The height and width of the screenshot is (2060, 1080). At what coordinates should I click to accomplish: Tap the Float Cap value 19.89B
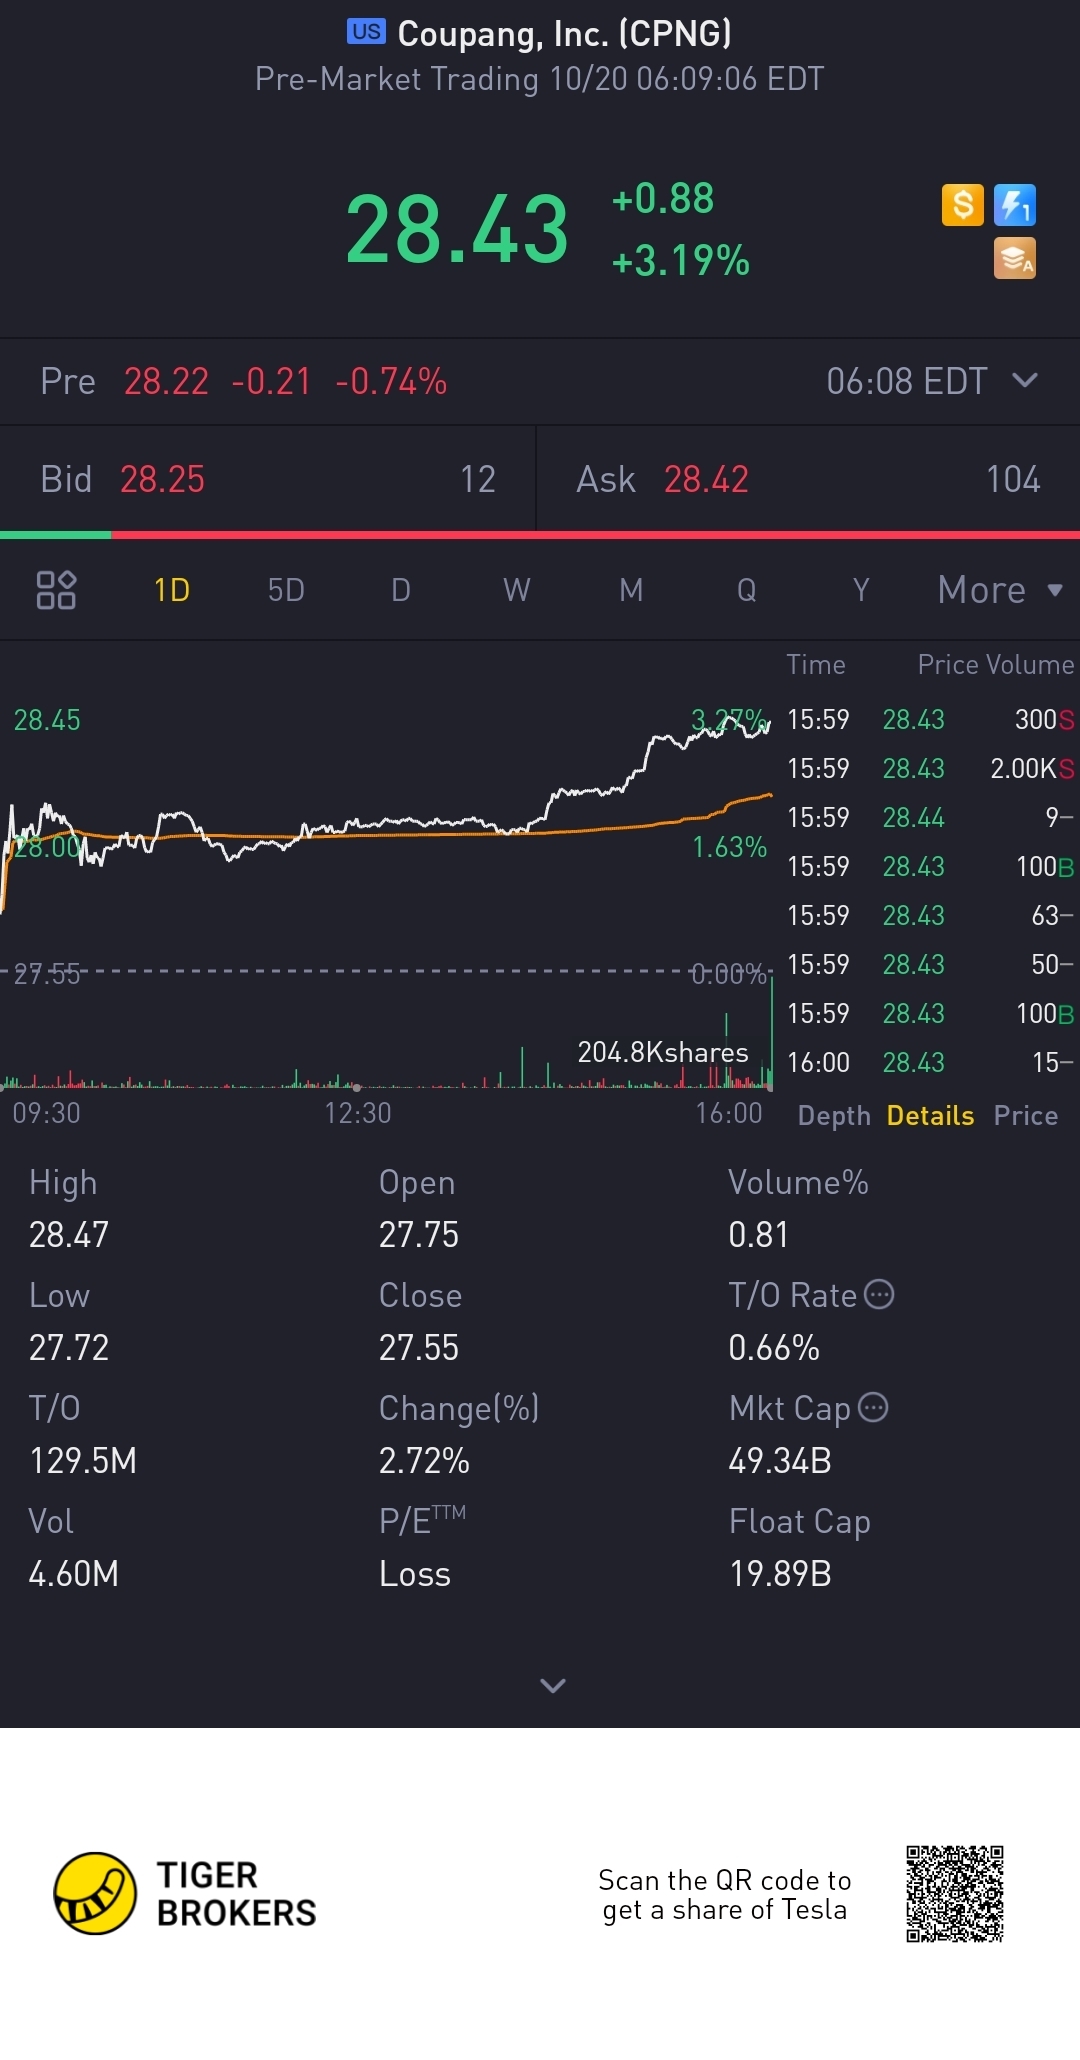[x=780, y=1574]
